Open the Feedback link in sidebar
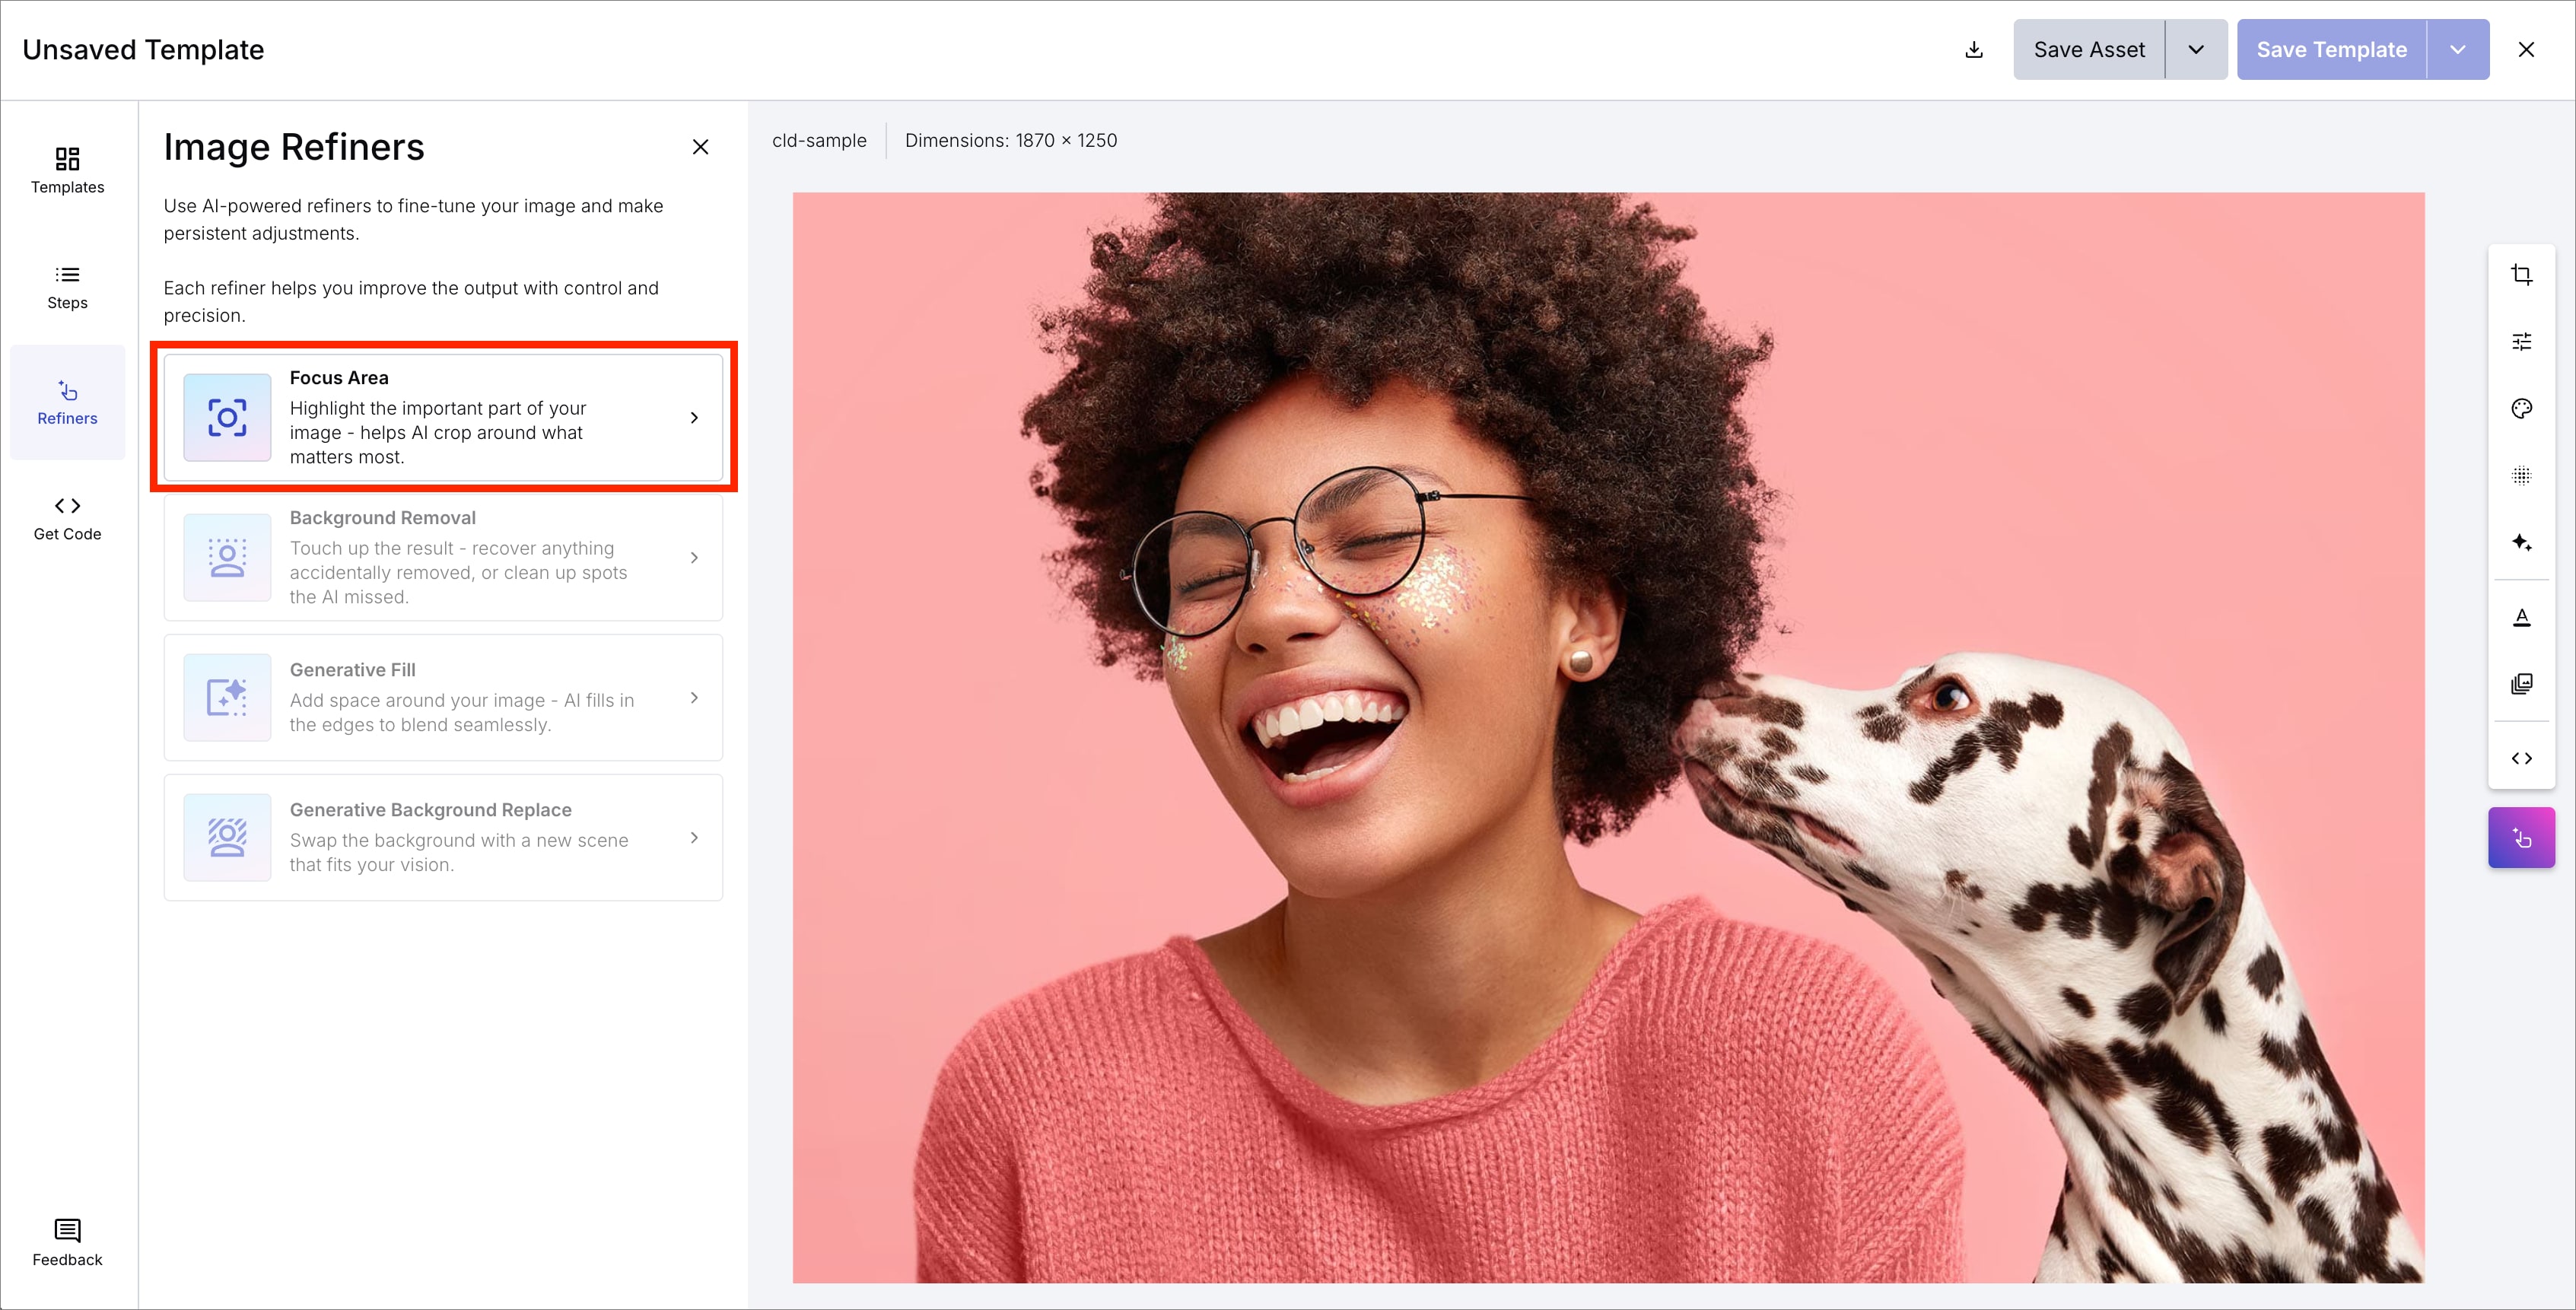 (67, 1242)
